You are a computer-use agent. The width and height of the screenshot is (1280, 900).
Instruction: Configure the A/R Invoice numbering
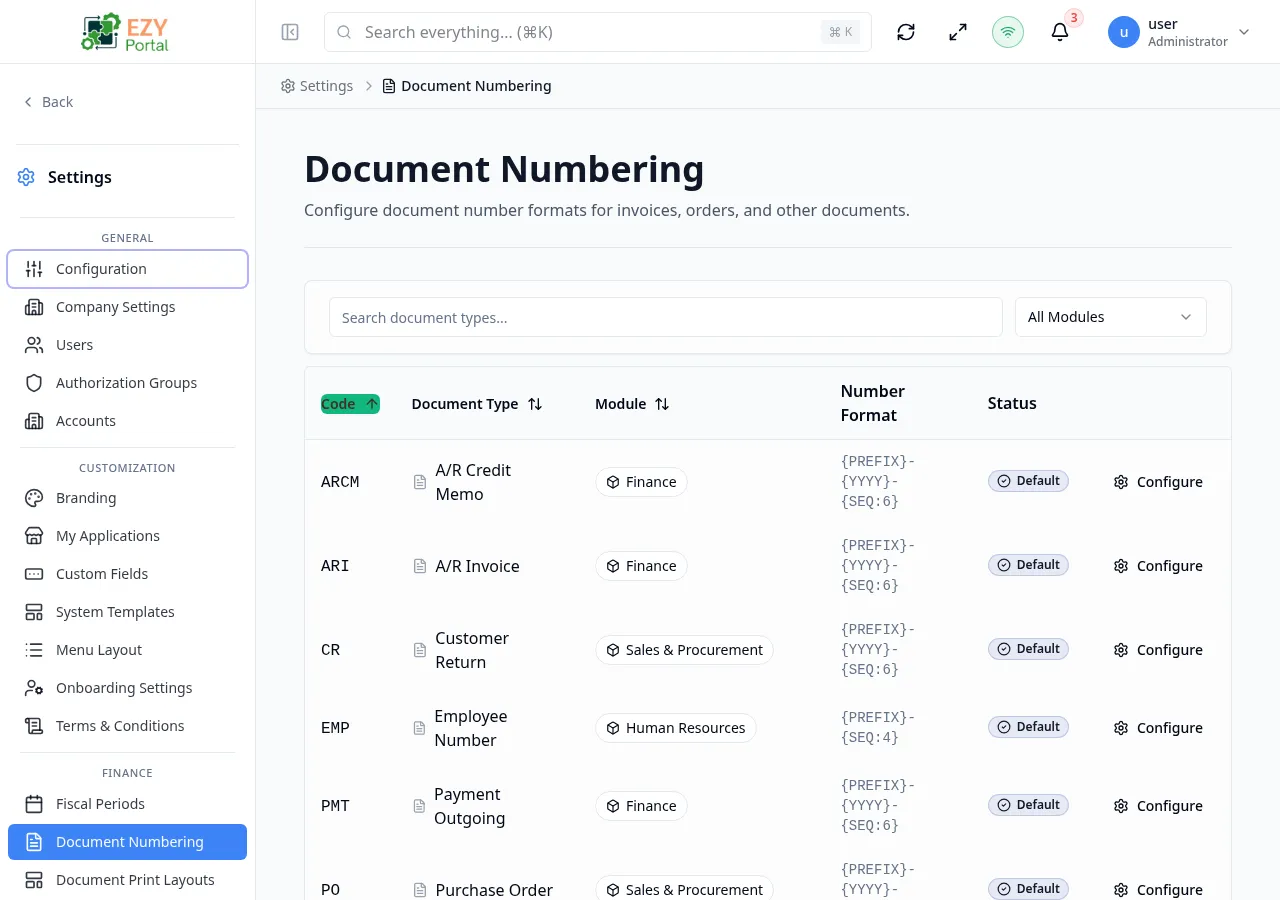pyautogui.click(x=1158, y=566)
